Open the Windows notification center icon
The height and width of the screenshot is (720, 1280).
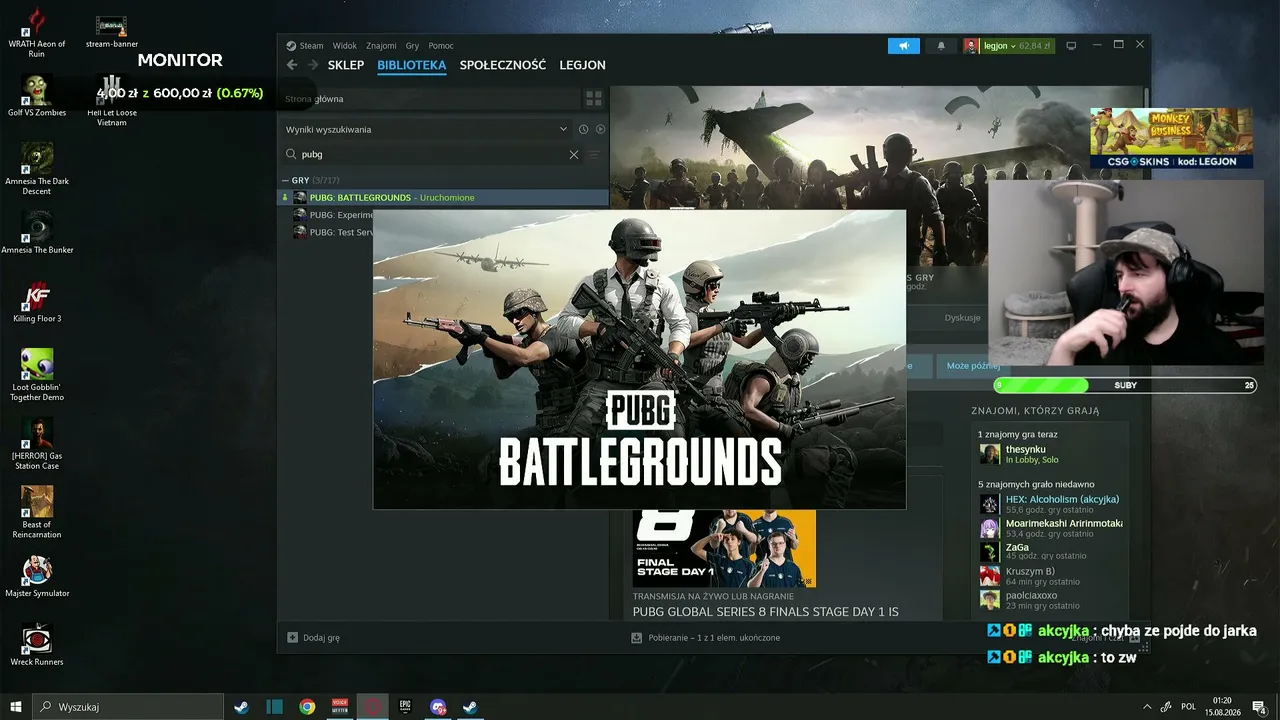point(1259,707)
